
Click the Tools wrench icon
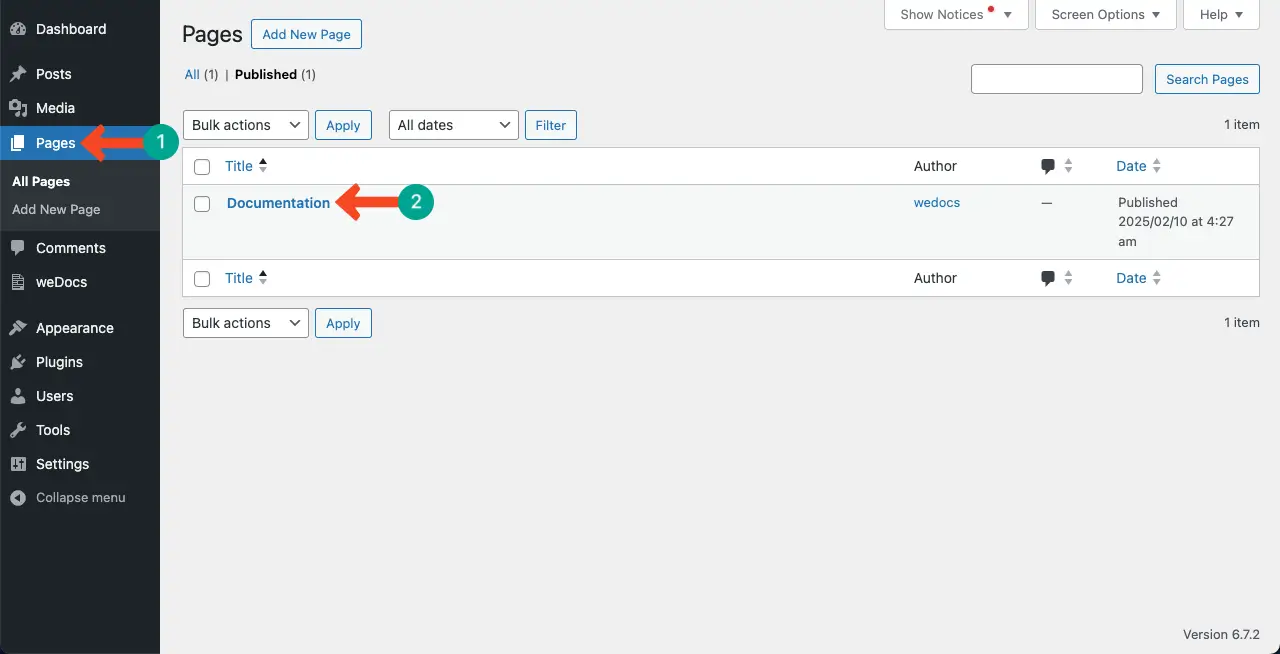point(18,430)
